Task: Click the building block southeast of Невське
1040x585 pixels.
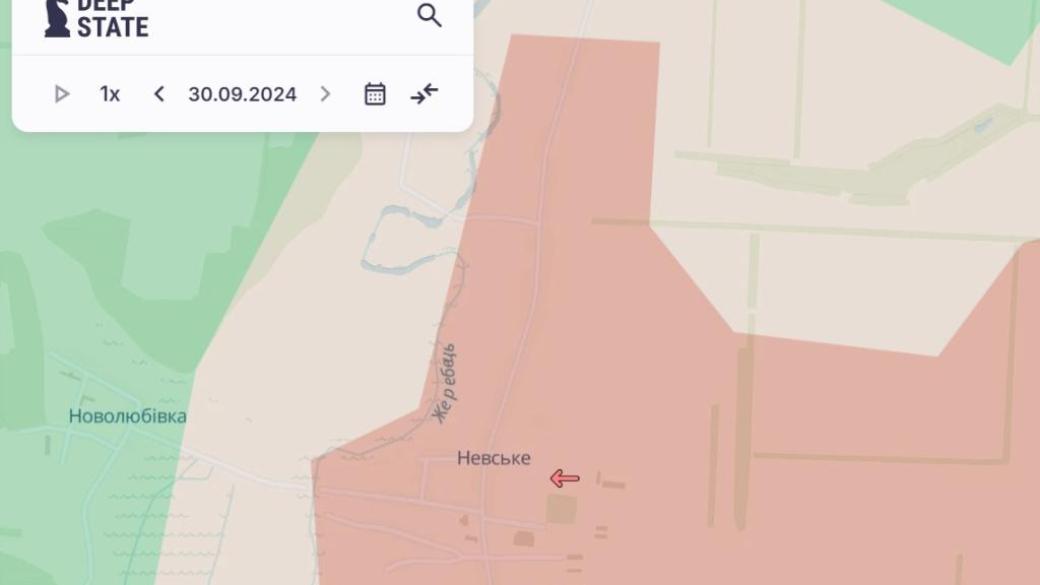Action: (561, 509)
